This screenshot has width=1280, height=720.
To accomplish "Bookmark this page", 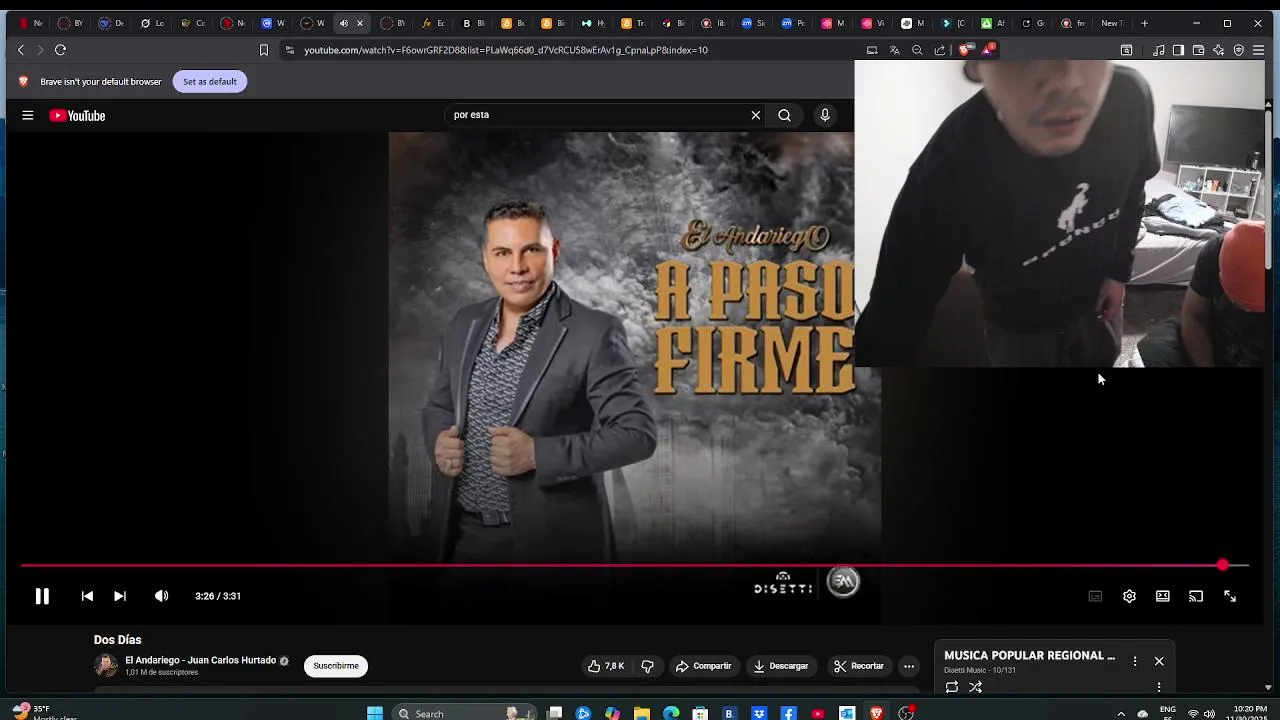I will (x=264, y=50).
